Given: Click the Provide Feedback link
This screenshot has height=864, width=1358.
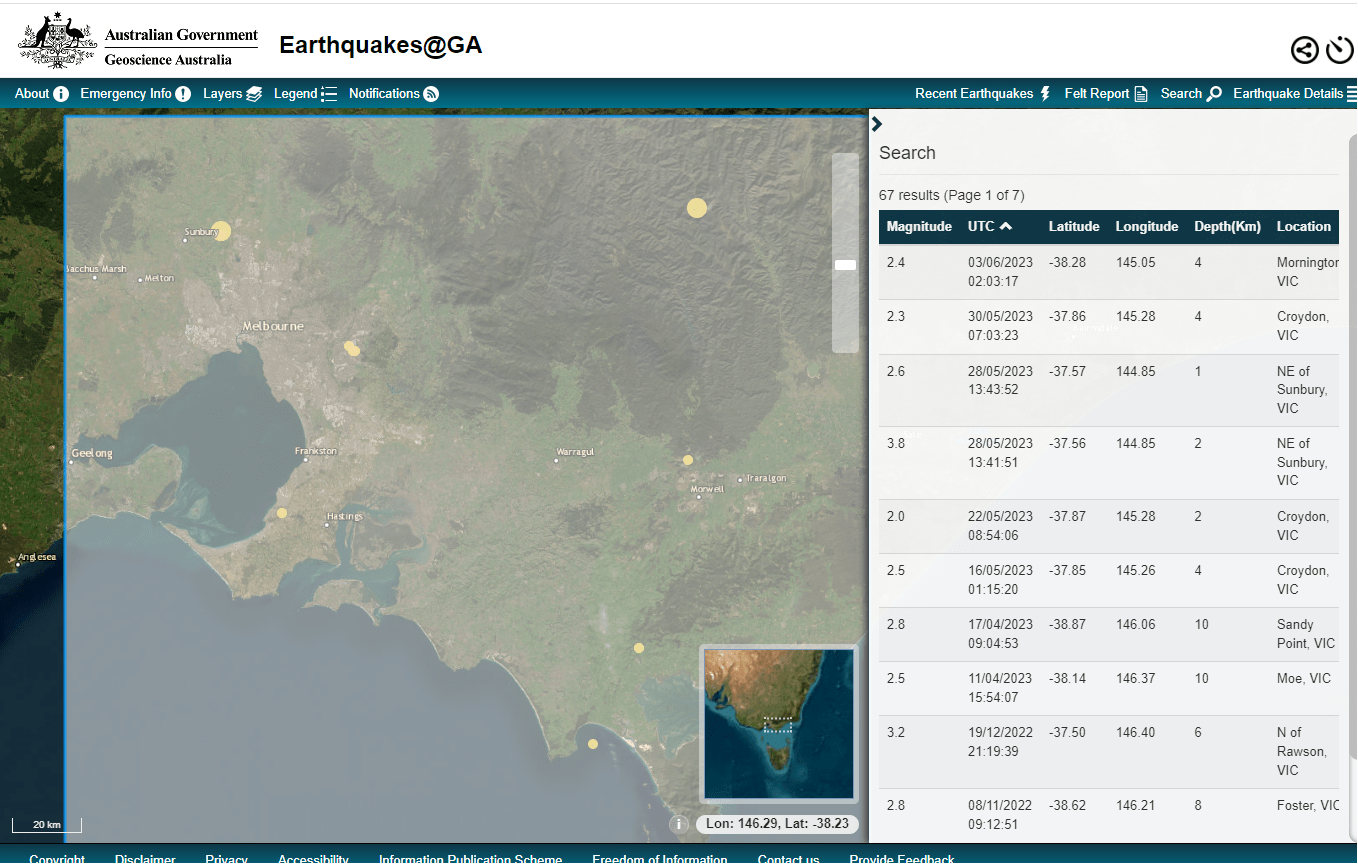Looking at the screenshot, I should point(901,859).
